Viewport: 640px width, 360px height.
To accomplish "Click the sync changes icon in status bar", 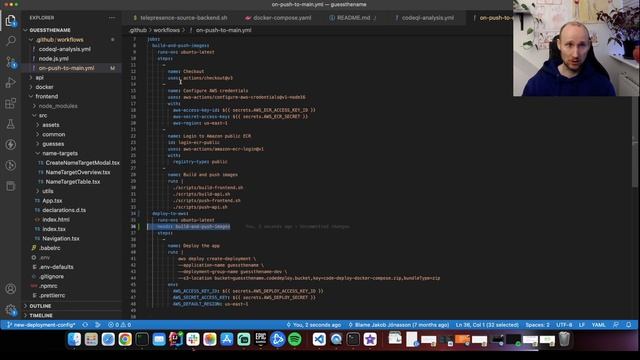I will click(x=85, y=325).
